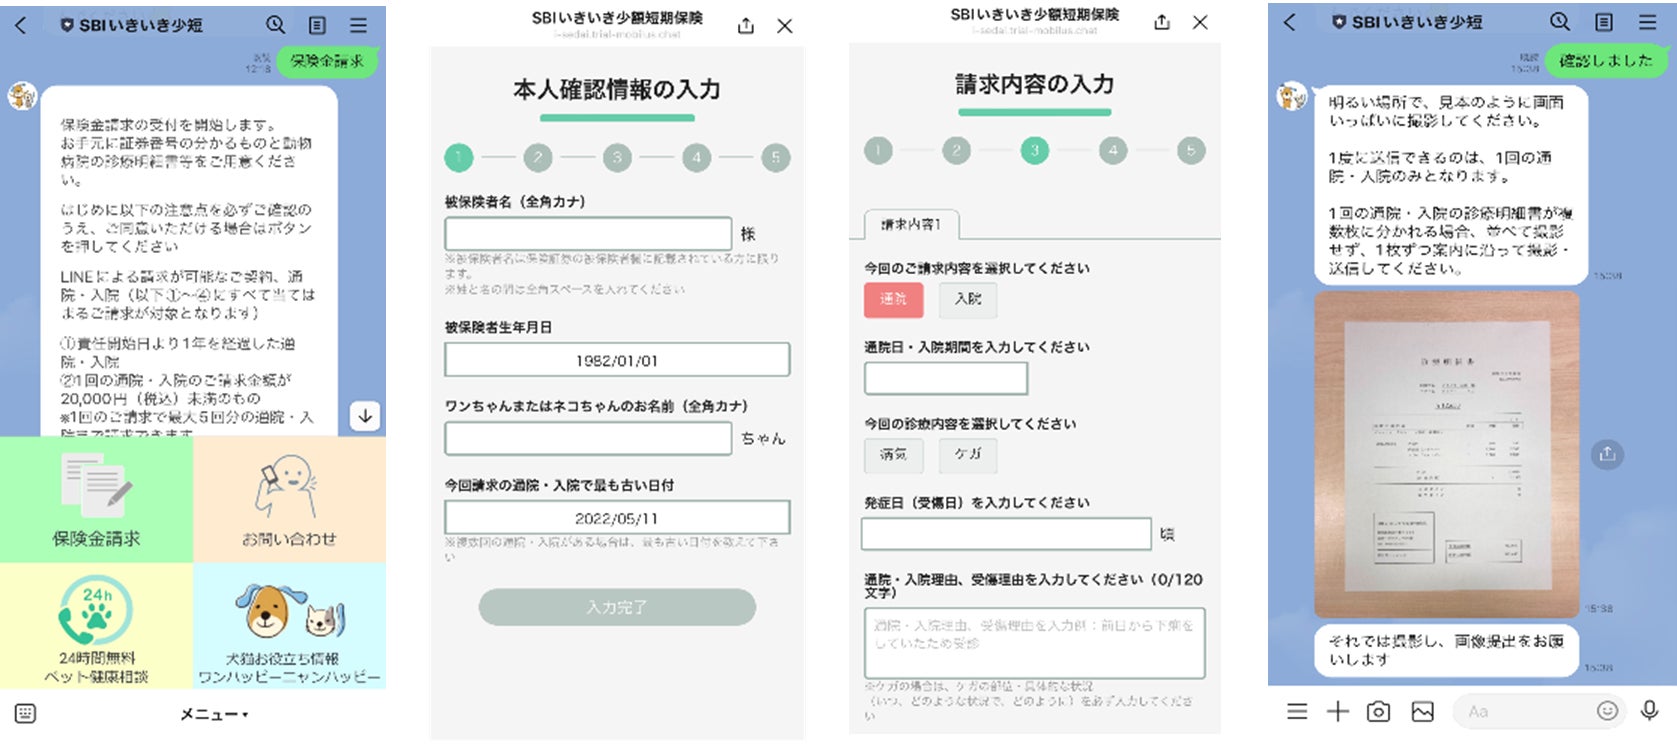Open 犬猫お役立ち情報 ワンハッピーニャンハッピー tile
This screenshot has width=1677, height=745.
pyautogui.click(x=290, y=625)
